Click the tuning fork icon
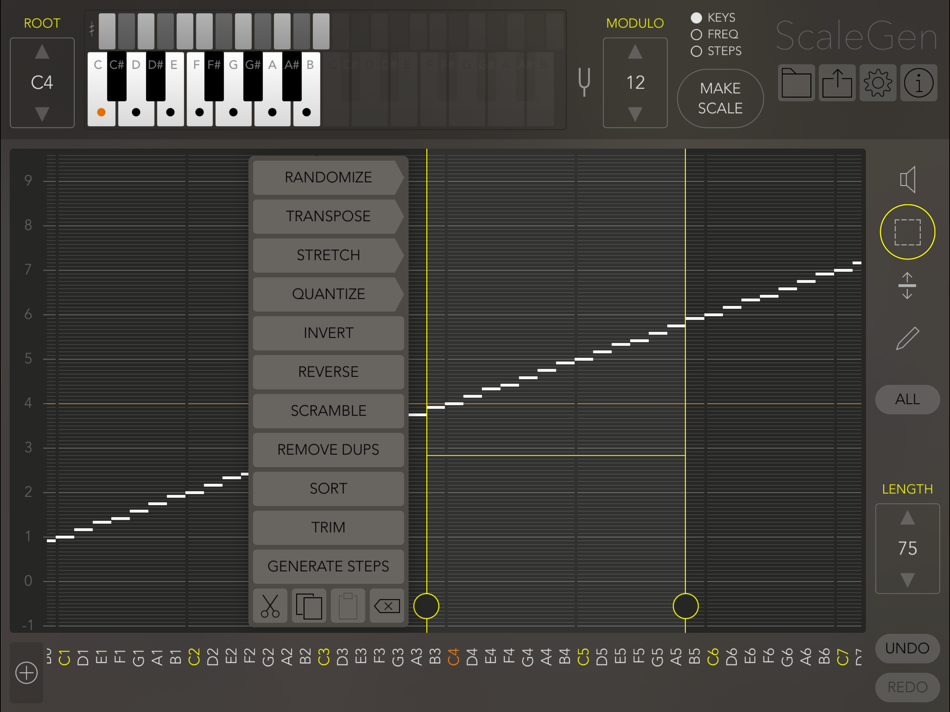The image size is (950, 712). tap(584, 84)
